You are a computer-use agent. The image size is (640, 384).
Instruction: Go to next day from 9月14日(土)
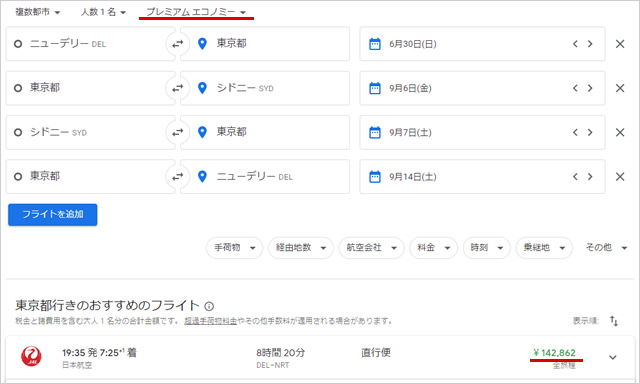coord(590,177)
